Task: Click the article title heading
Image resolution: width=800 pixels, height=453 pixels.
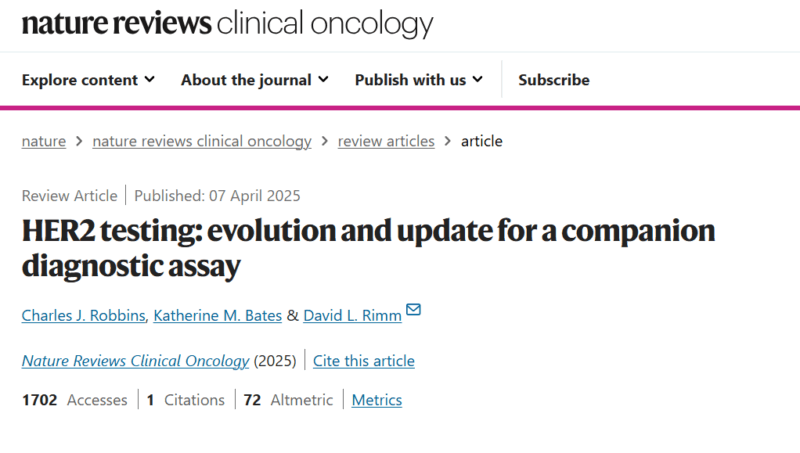Action: coord(368,248)
